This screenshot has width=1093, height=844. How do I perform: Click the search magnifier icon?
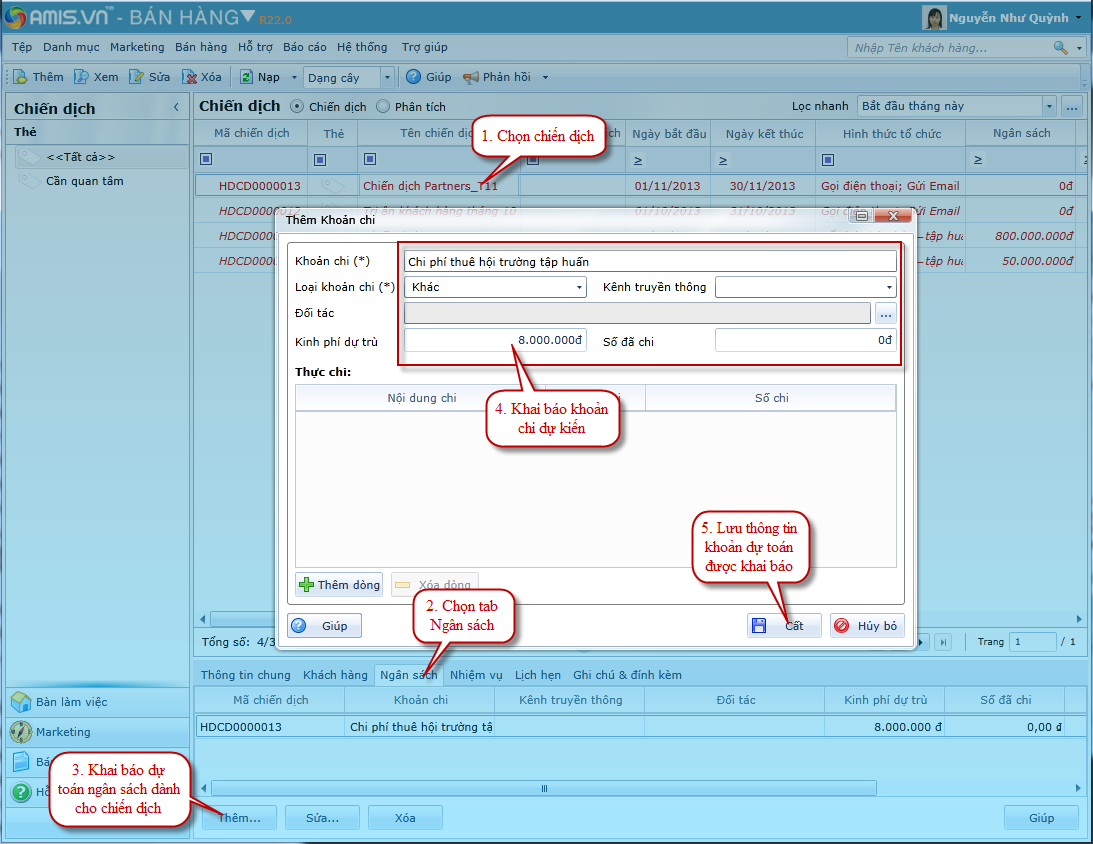click(1060, 48)
